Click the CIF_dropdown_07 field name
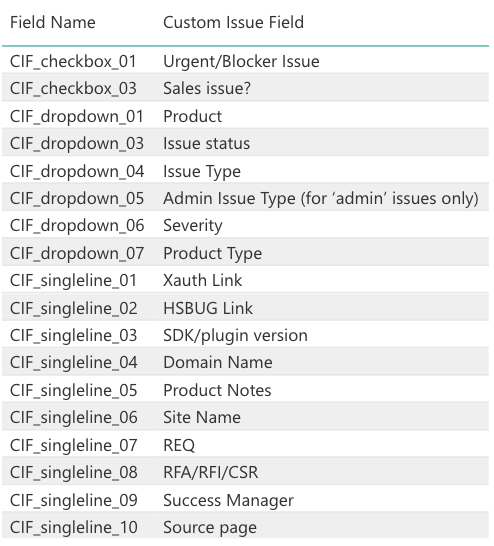The height and width of the screenshot is (546, 494). (x=77, y=253)
